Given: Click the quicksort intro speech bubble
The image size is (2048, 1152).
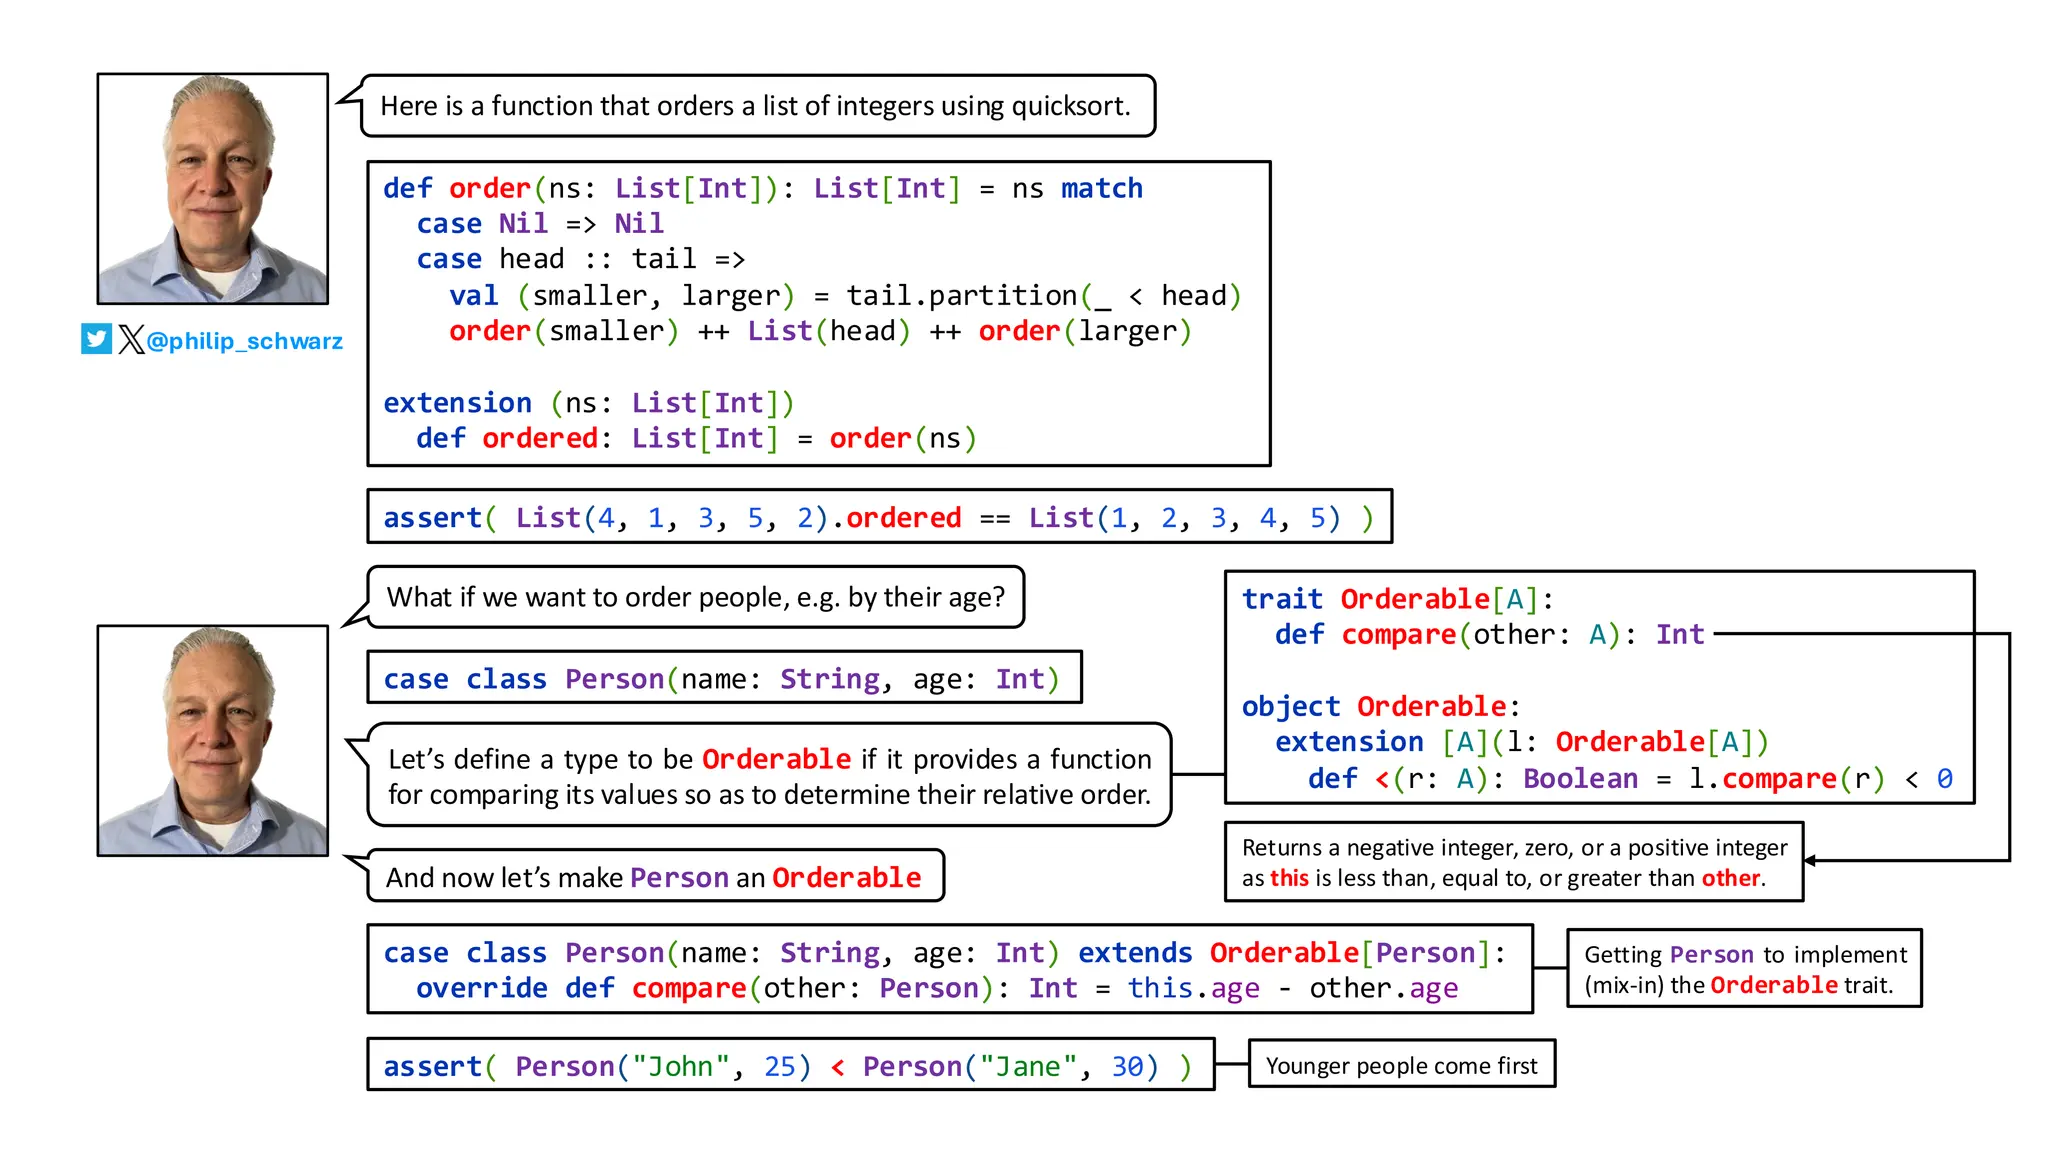Looking at the screenshot, I should tap(756, 106).
